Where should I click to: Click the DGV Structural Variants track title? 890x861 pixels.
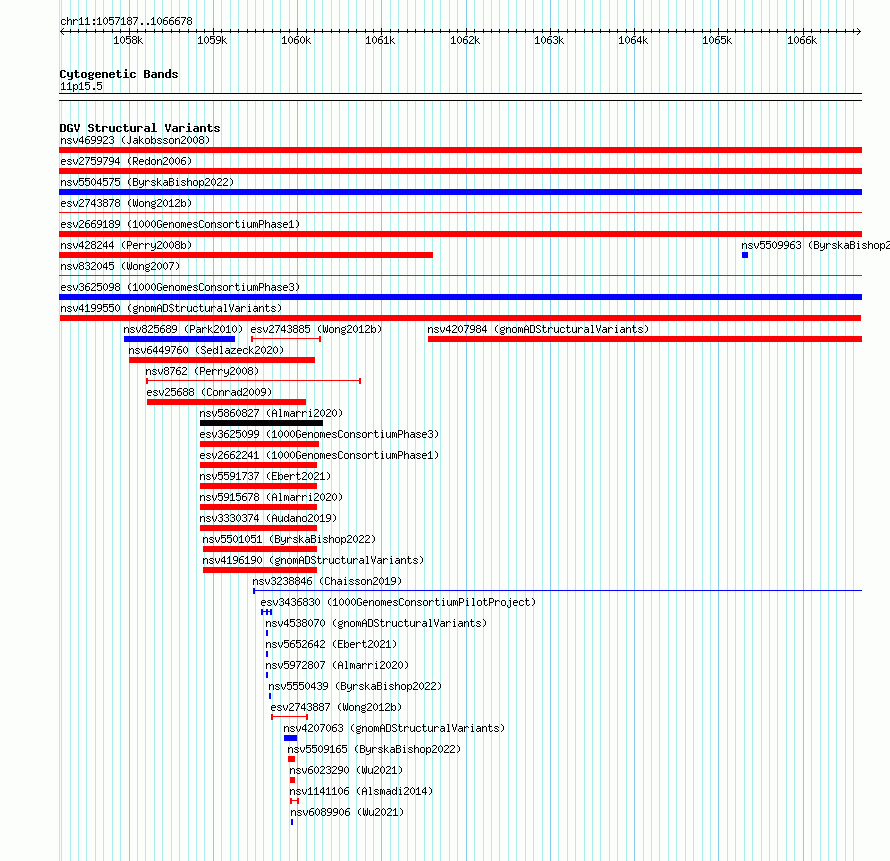coord(140,128)
